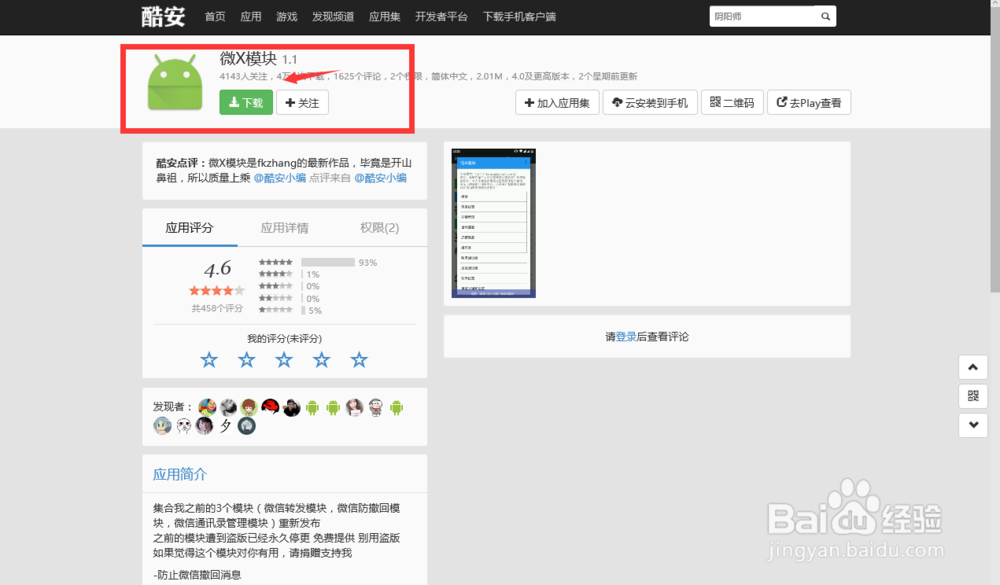
Task: Click the 93% five-star rating bar
Action: point(328,262)
